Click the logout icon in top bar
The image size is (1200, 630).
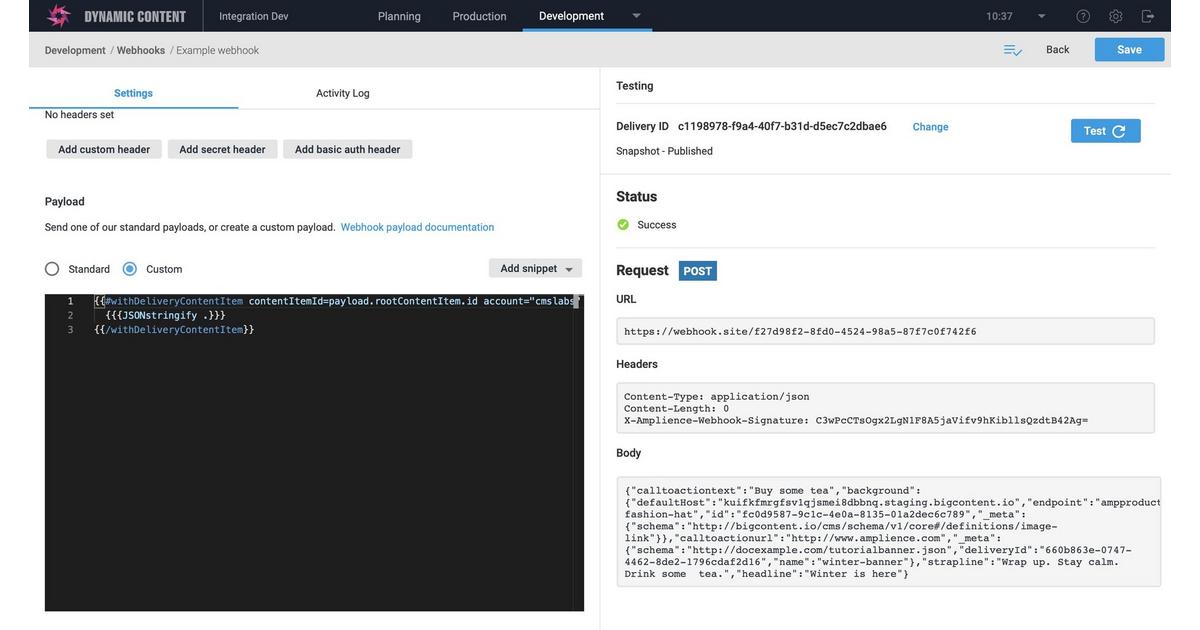pos(1148,16)
